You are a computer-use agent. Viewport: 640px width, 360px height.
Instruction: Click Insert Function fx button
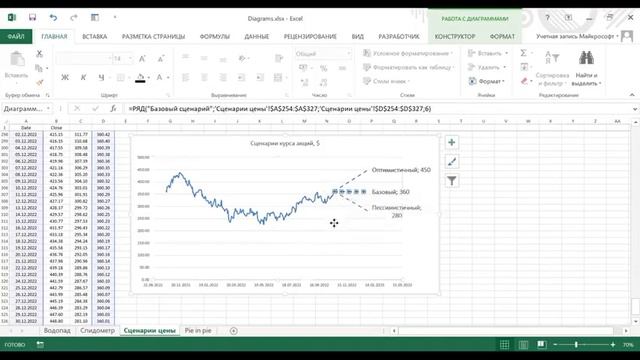pos(113,109)
